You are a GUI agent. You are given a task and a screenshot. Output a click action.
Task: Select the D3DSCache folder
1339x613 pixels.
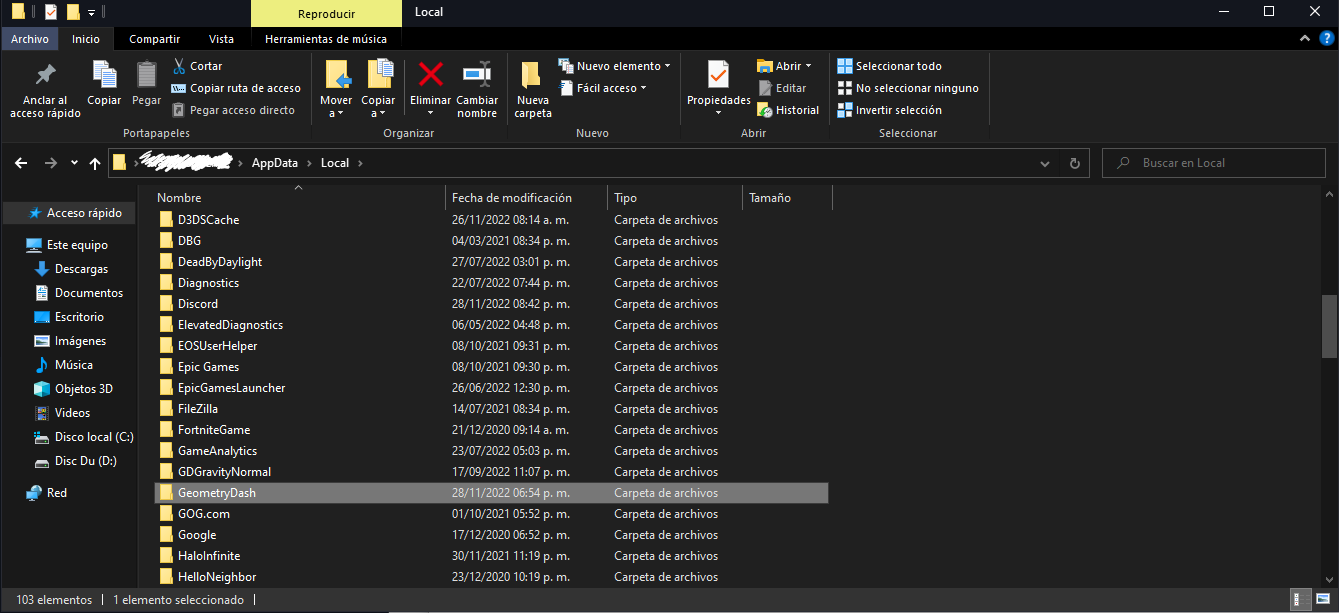[x=208, y=220]
